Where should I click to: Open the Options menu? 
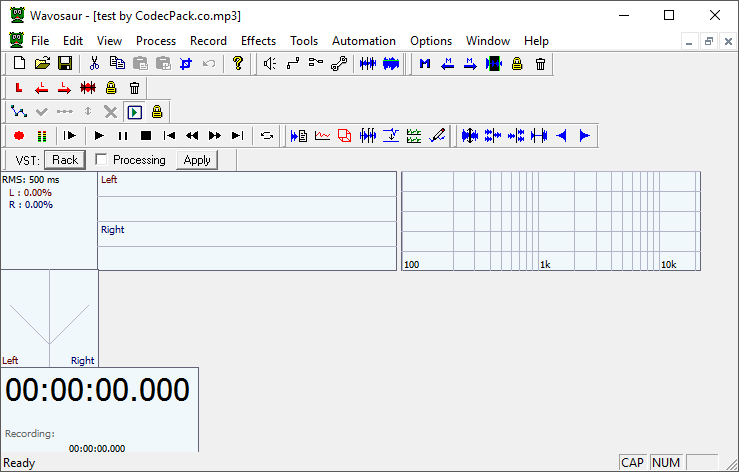pyautogui.click(x=431, y=41)
